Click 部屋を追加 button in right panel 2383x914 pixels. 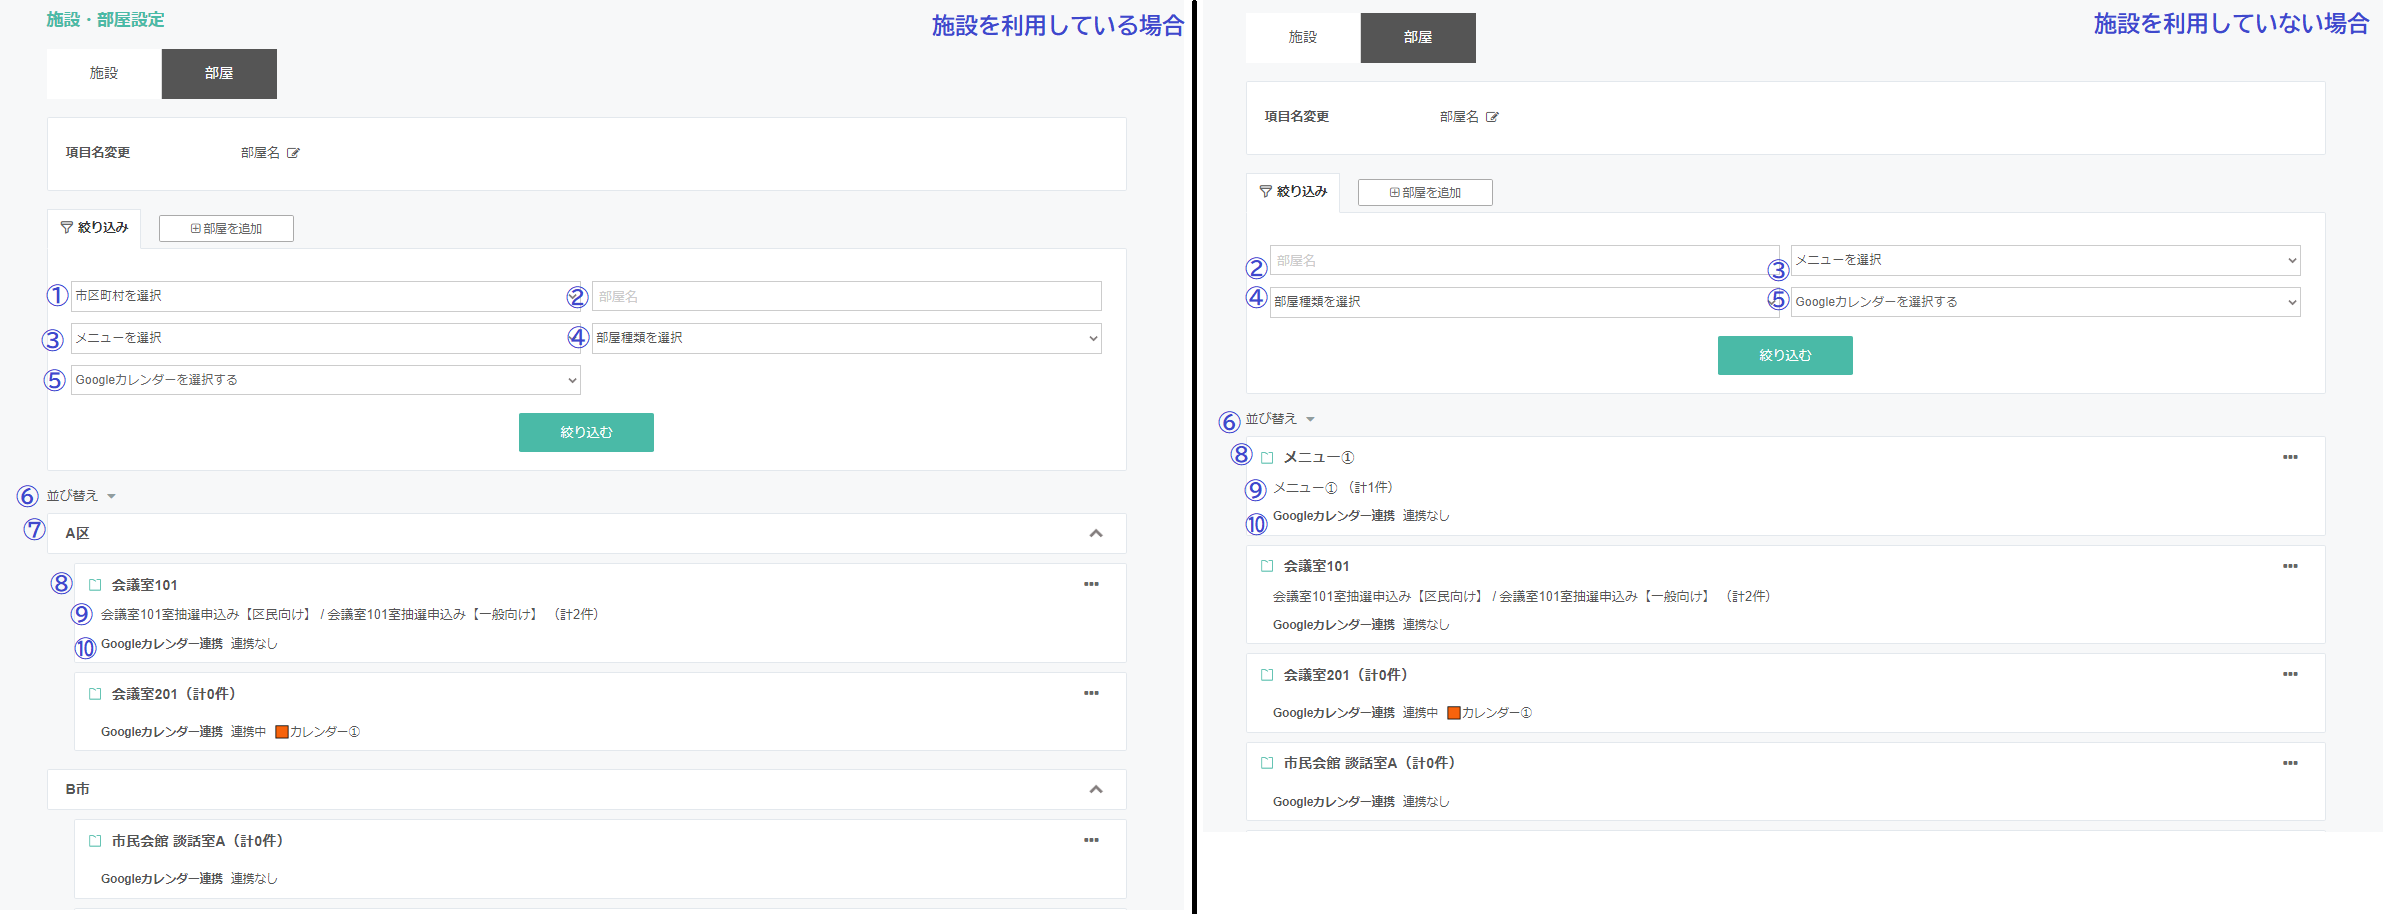click(1425, 193)
